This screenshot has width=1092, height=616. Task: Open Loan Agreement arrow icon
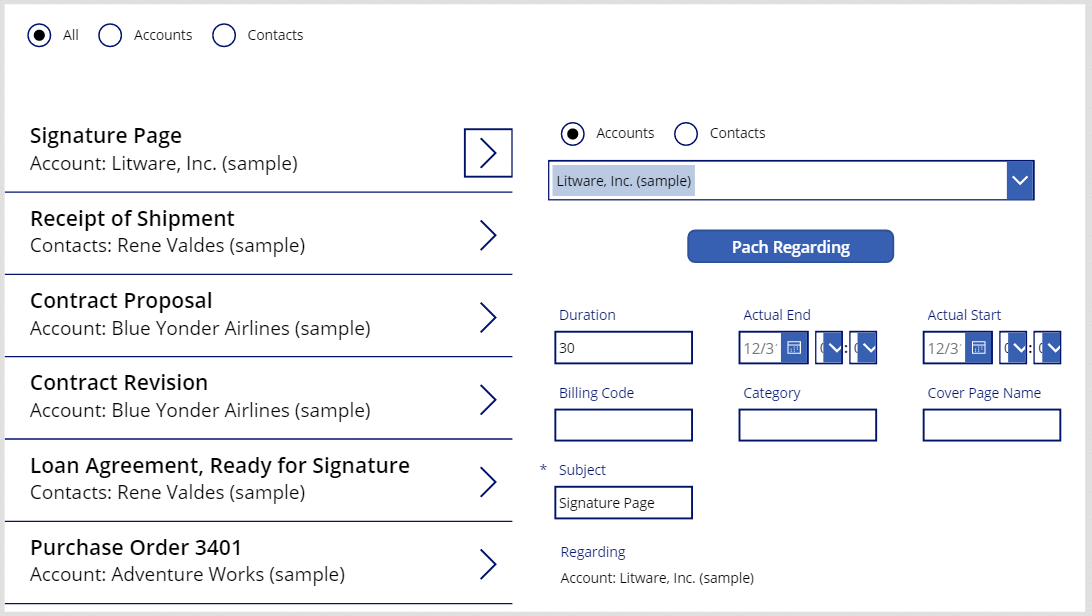tap(488, 482)
